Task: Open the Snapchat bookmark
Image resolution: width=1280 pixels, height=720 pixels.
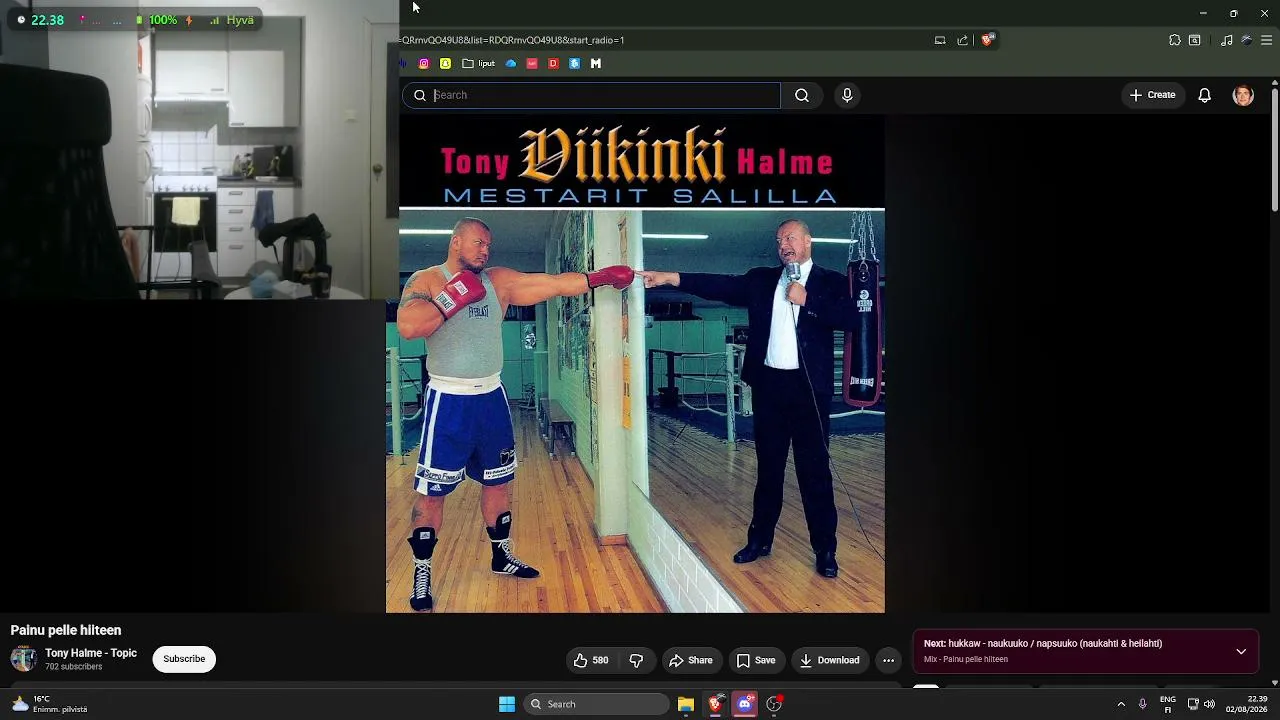Action: click(x=445, y=63)
